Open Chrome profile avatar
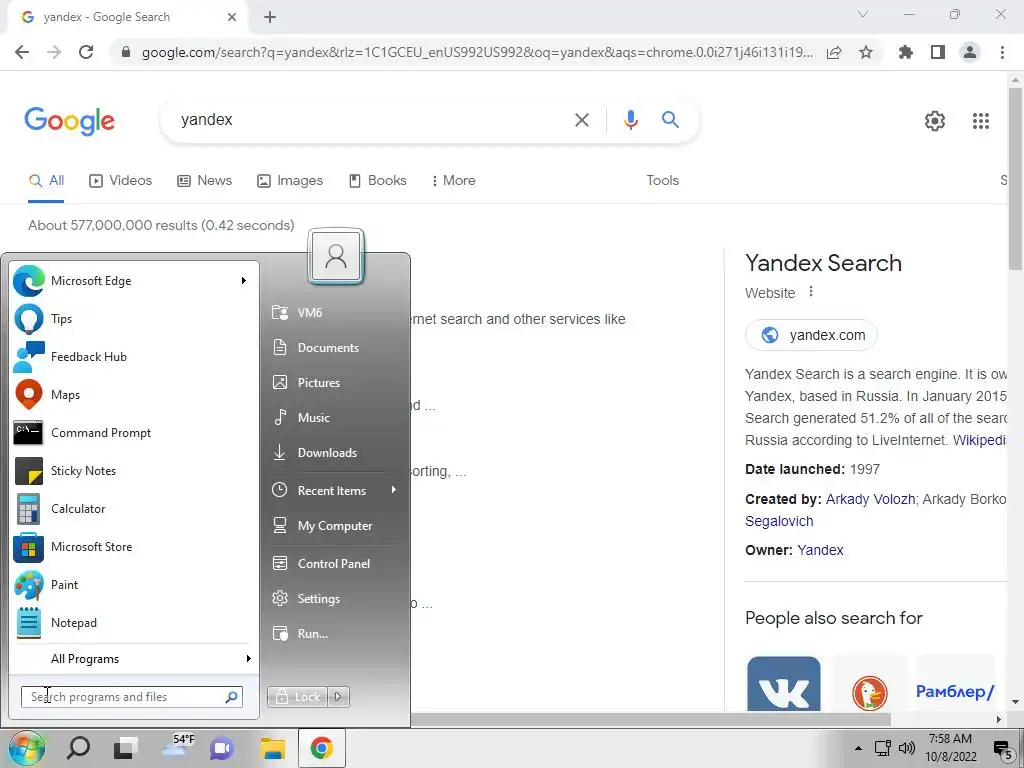1024x768 pixels. pos(970,52)
